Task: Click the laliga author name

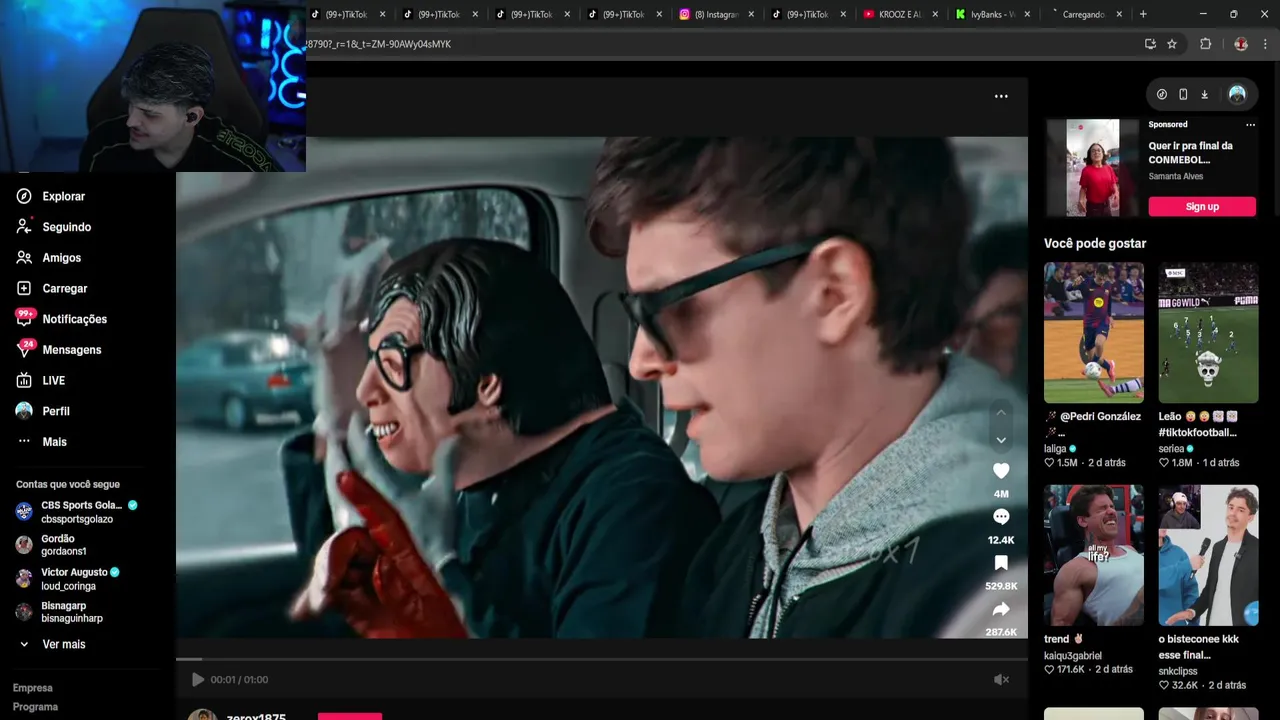Action: [1056, 449]
